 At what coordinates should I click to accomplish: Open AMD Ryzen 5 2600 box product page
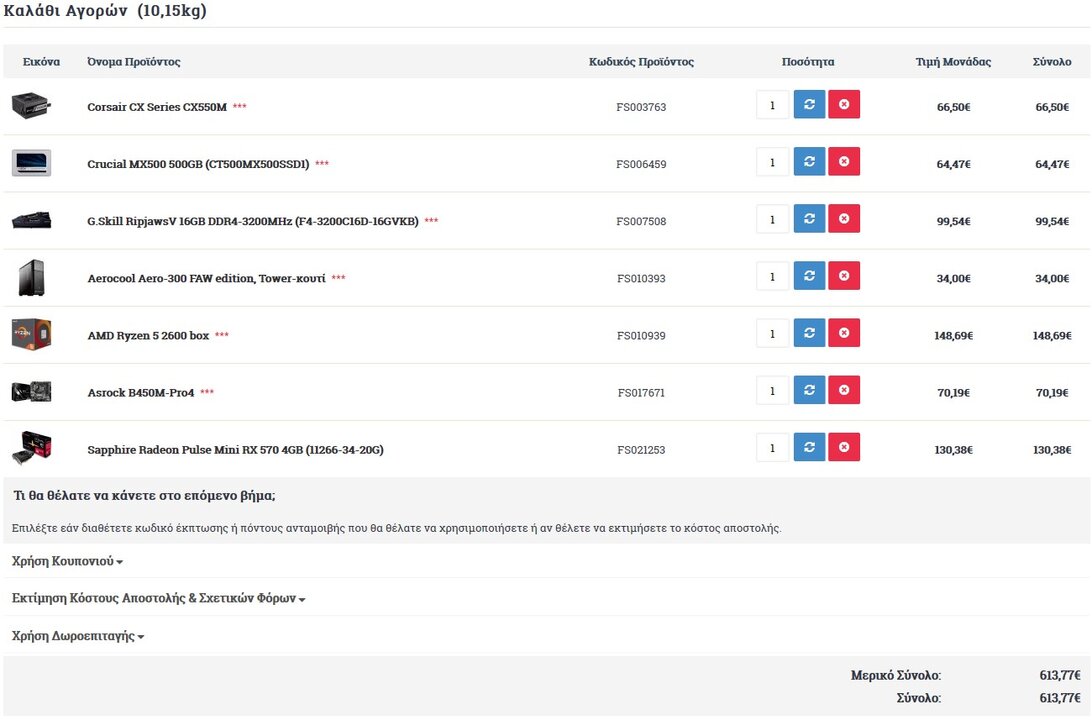coord(148,335)
